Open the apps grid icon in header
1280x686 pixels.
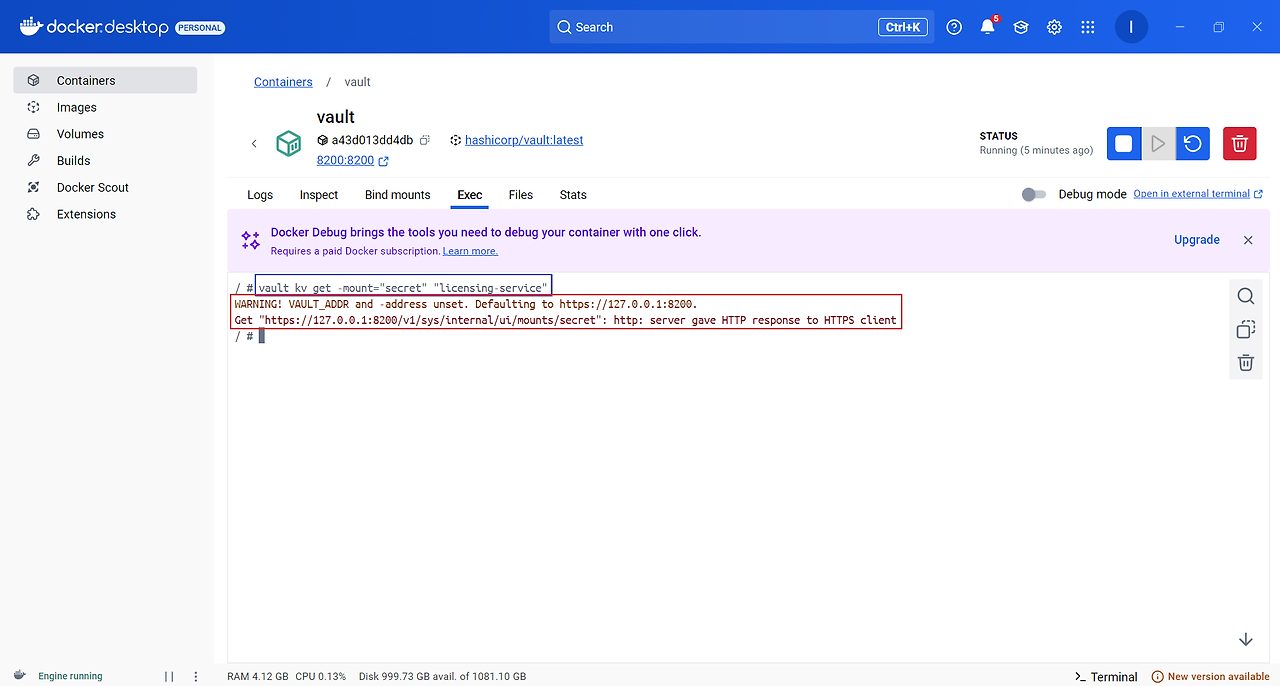click(1088, 27)
